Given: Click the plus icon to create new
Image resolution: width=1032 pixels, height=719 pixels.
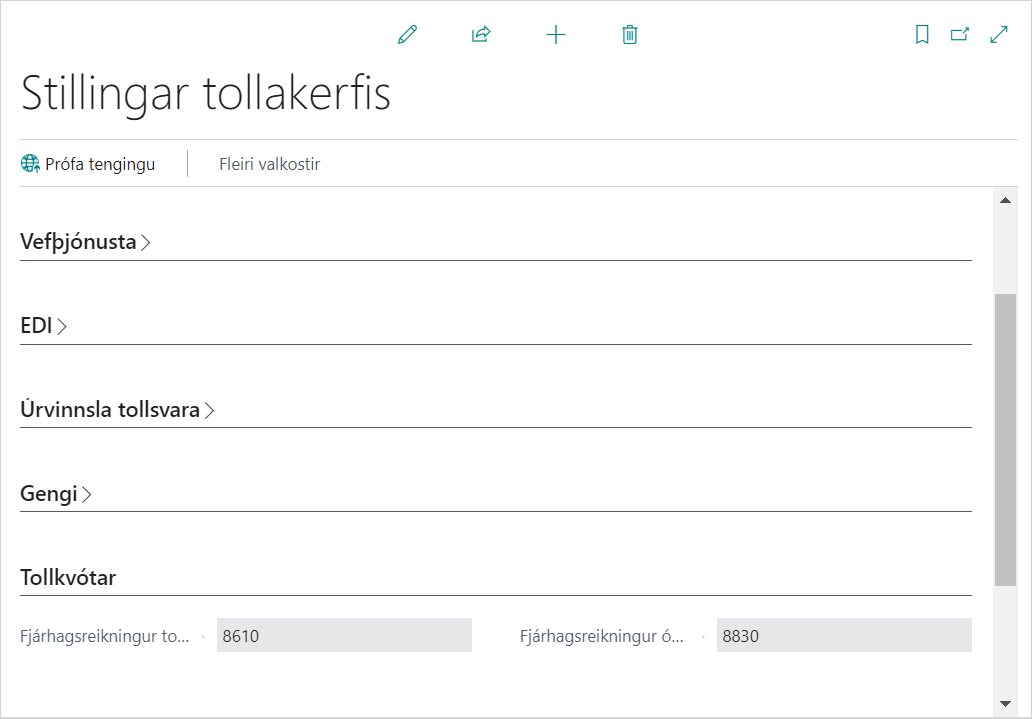Looking at the screenshot, I should [556, 35].
